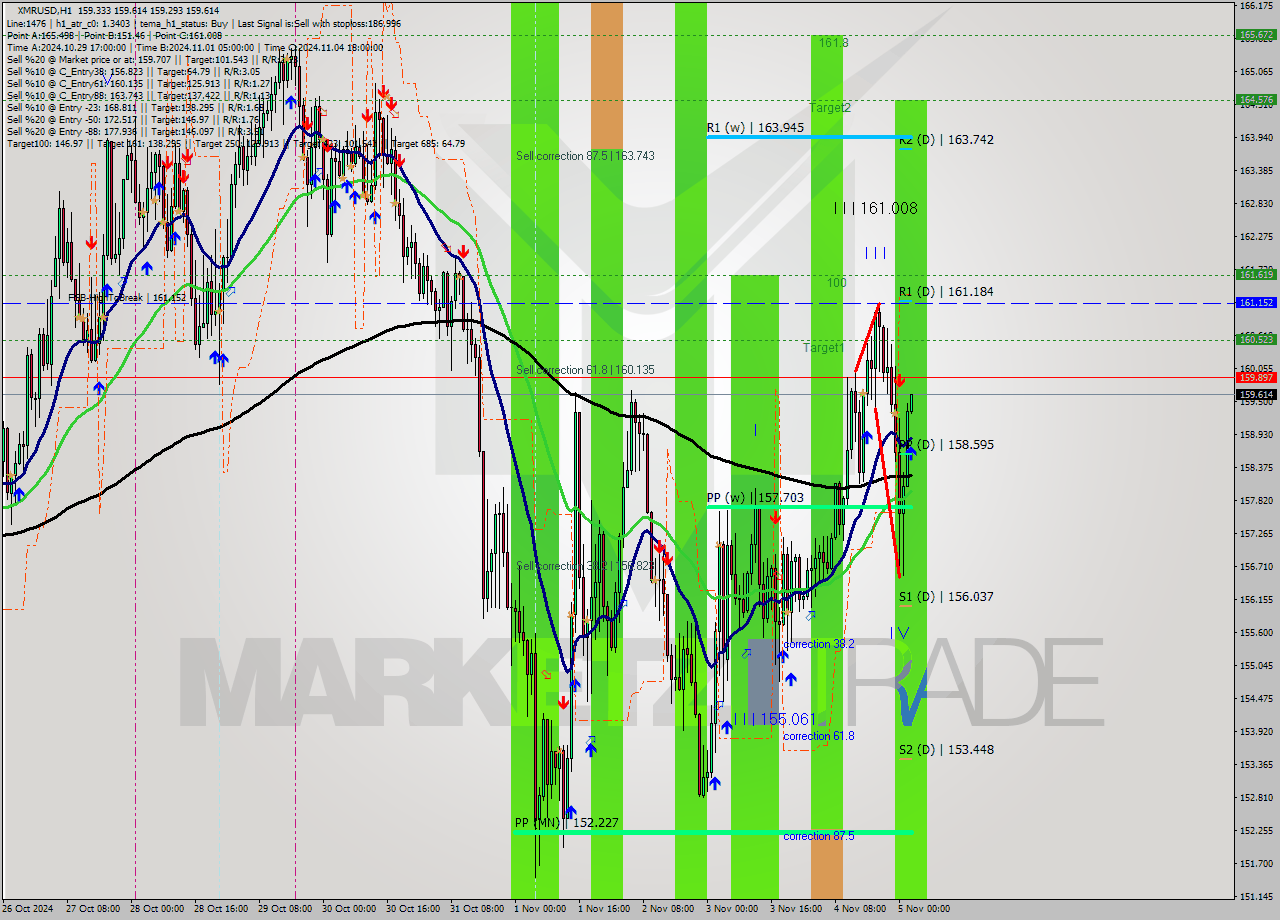Select the '3 Nov 00:00' time axis label
Screen dimensions: 1280x920
click(x=730, y=909)
